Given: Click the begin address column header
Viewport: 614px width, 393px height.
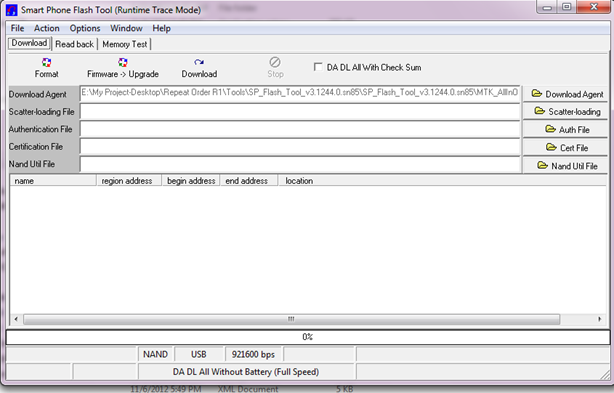Looking at the screenshot, I should (x=191, y=181).
